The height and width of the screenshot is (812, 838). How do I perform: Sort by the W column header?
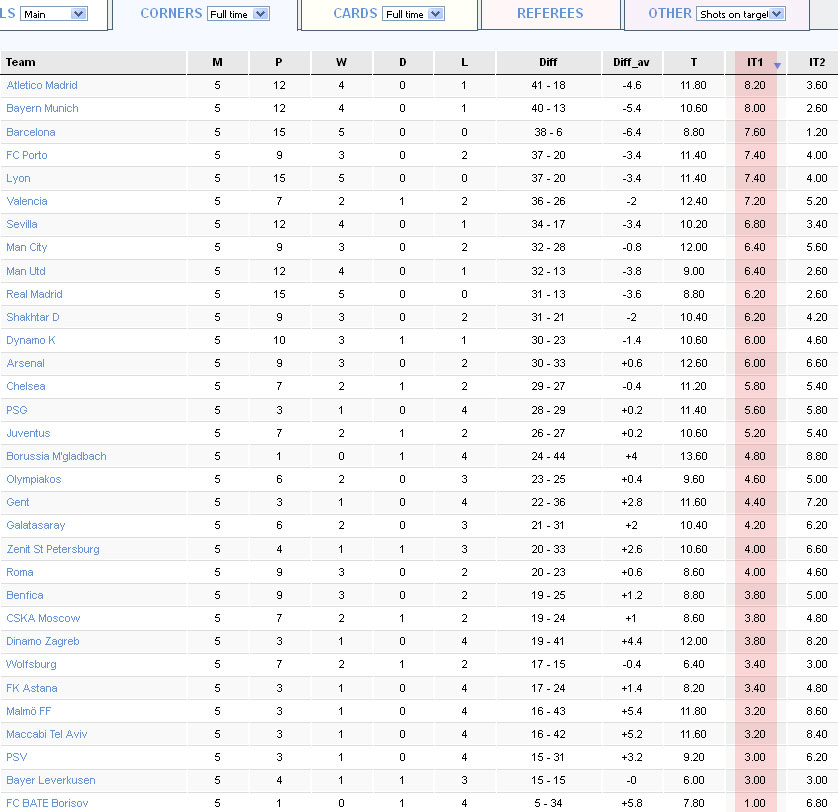(342, 62)
